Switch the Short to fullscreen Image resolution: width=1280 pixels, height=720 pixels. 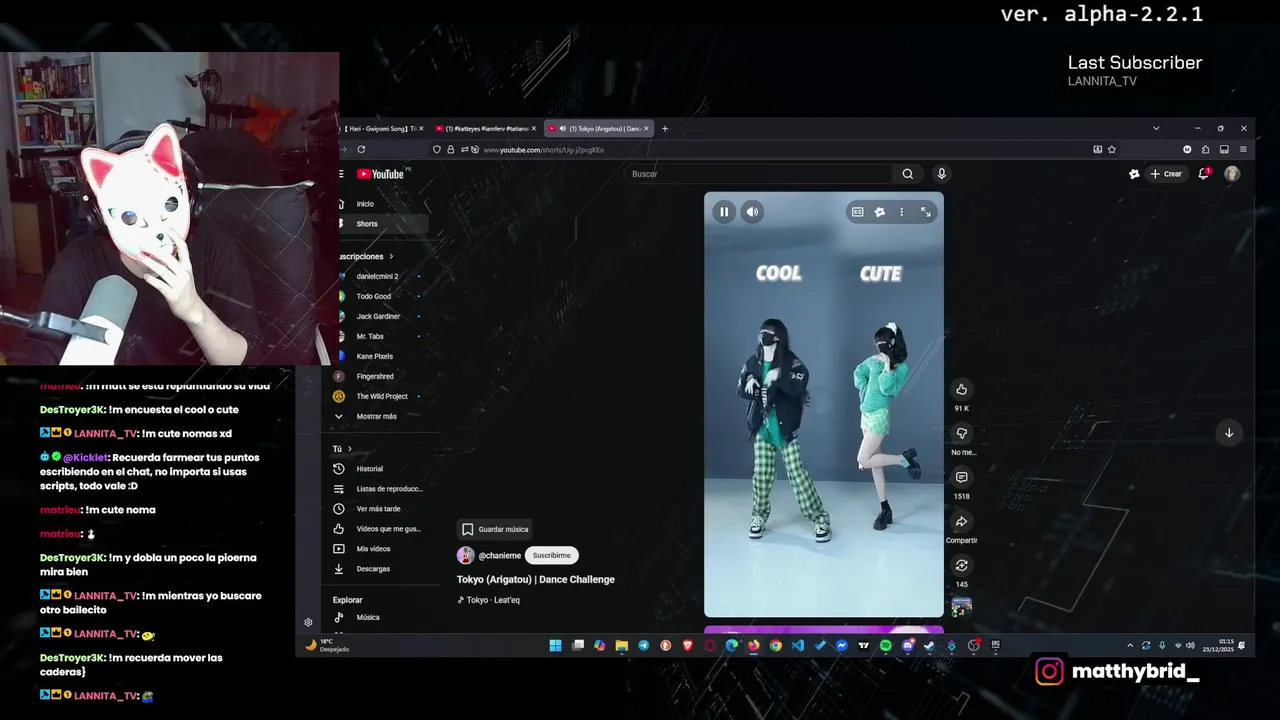(x=925, y=212)
